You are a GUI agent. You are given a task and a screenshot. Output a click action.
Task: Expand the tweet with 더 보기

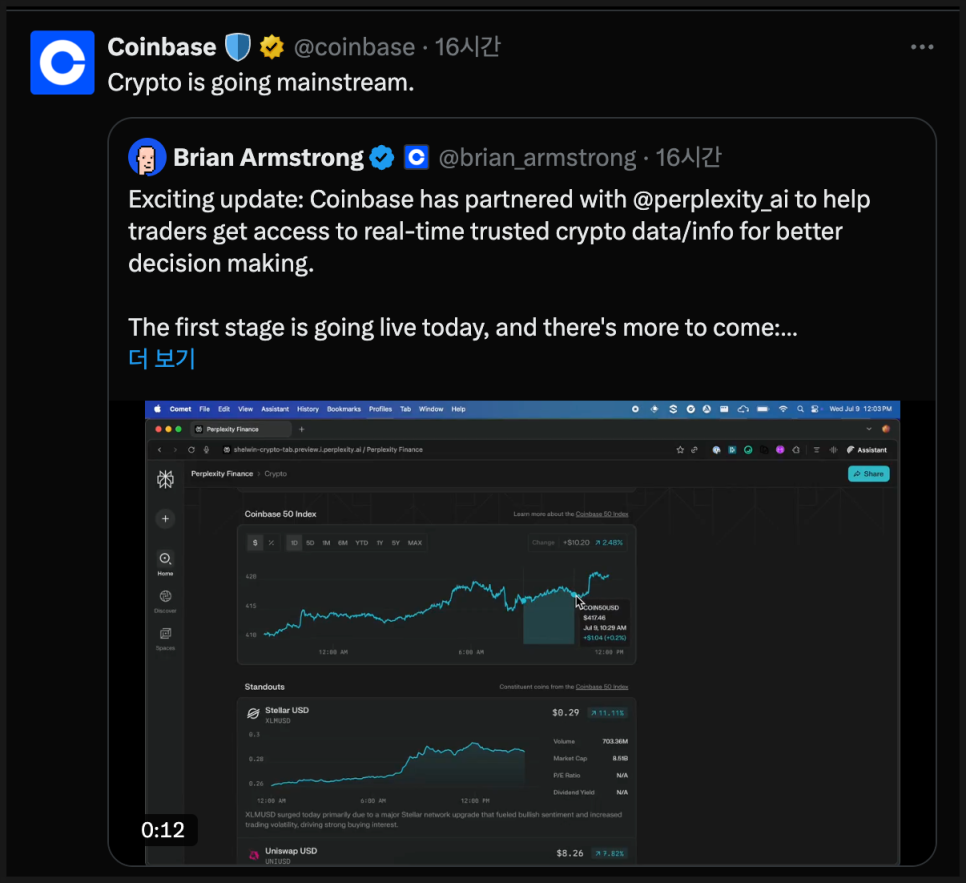161,358
